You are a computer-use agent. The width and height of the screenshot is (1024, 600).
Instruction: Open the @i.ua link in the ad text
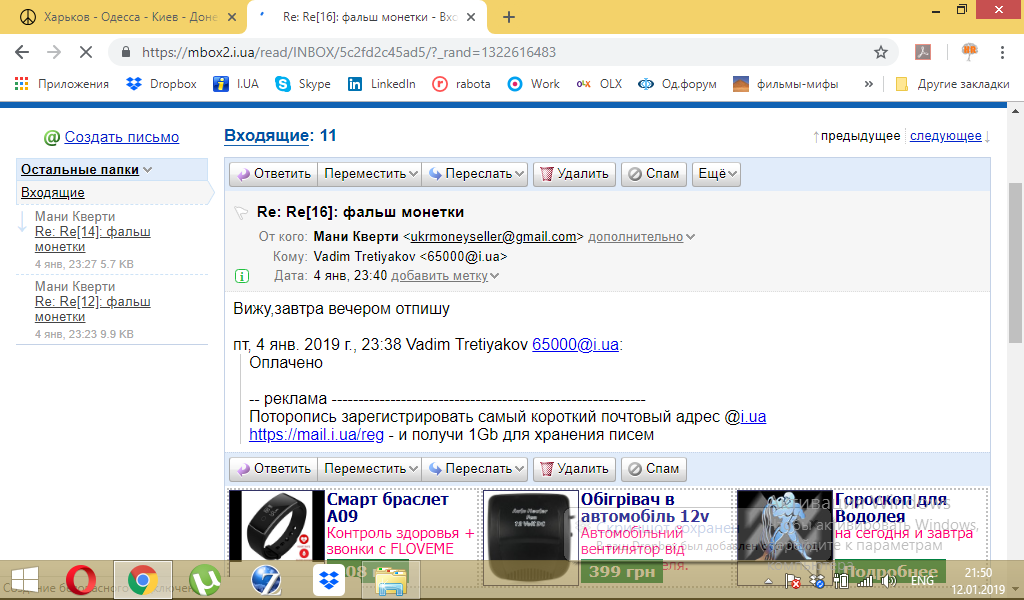pos(752,417)
